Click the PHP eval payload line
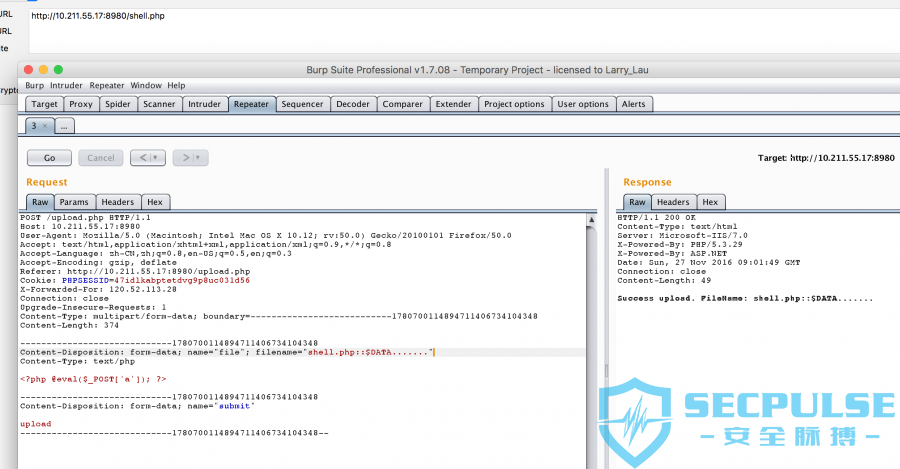 pyautogui.click(x=93, y=379)
